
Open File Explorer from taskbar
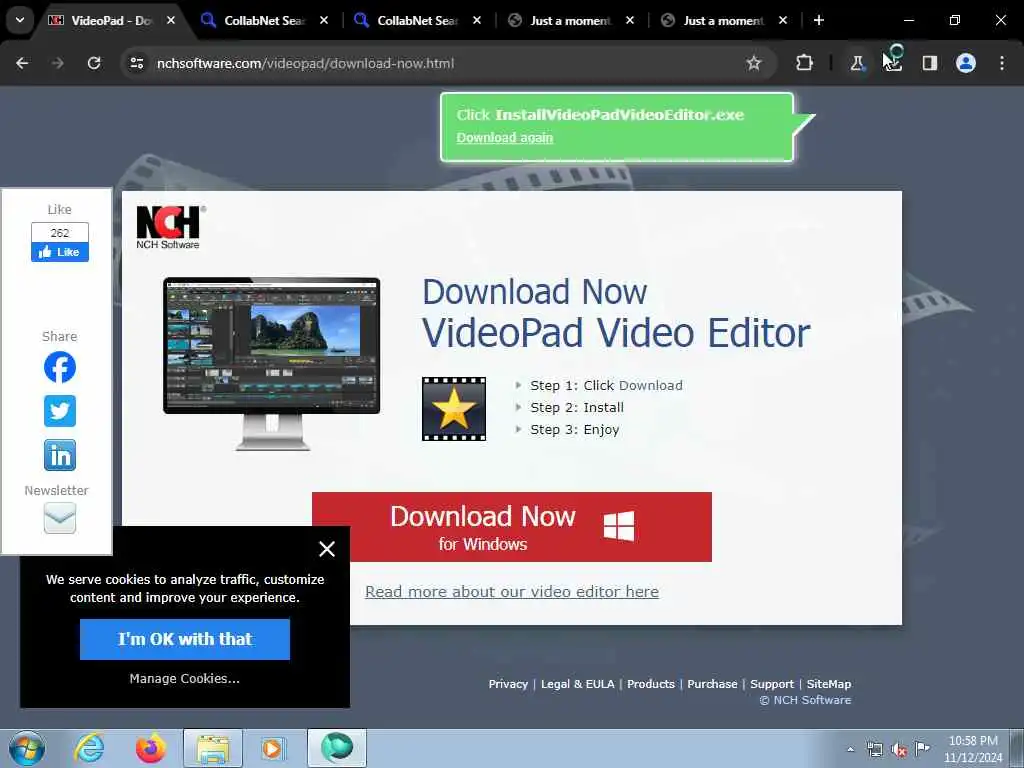tap(213, 748)
